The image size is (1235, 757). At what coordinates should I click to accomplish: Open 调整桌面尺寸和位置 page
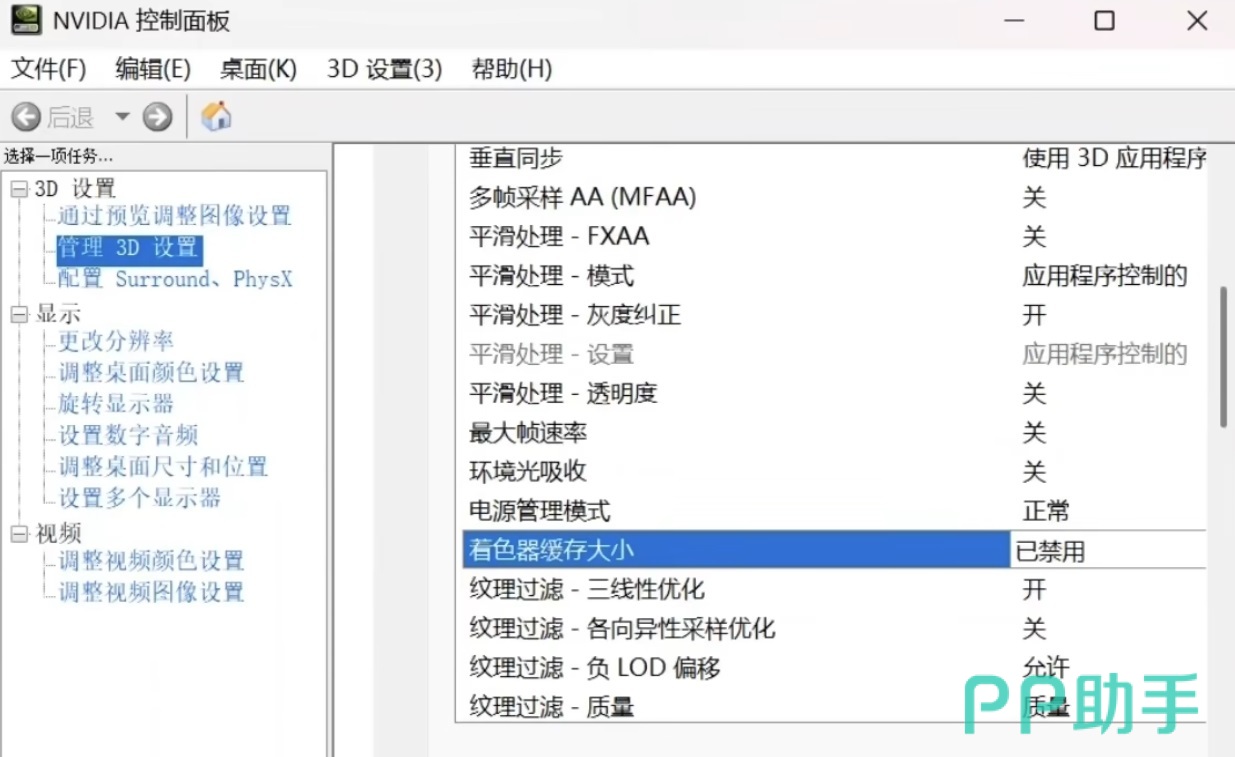[x=163, y=466]
